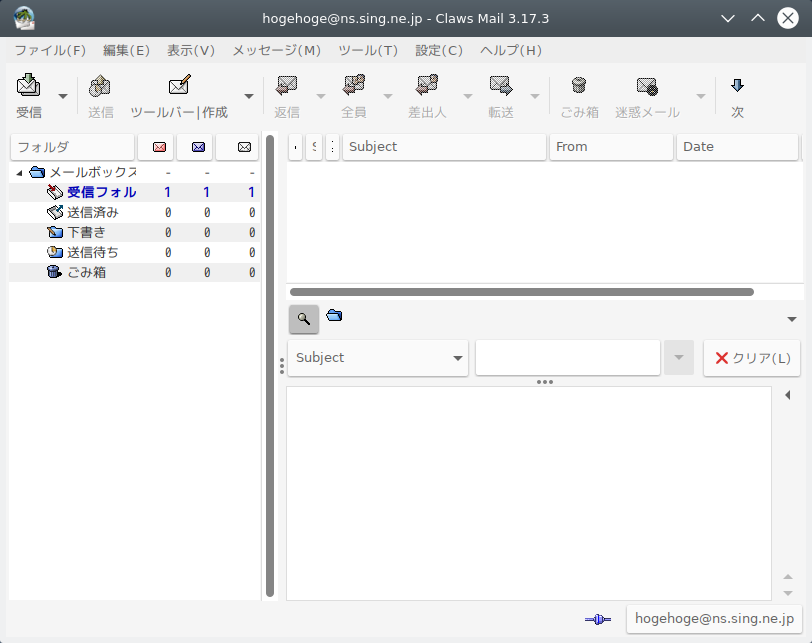Collapse the メールボックス tree node
This screenshot has width=812, height=643.
pyautogui.click(x=19, y=172)
